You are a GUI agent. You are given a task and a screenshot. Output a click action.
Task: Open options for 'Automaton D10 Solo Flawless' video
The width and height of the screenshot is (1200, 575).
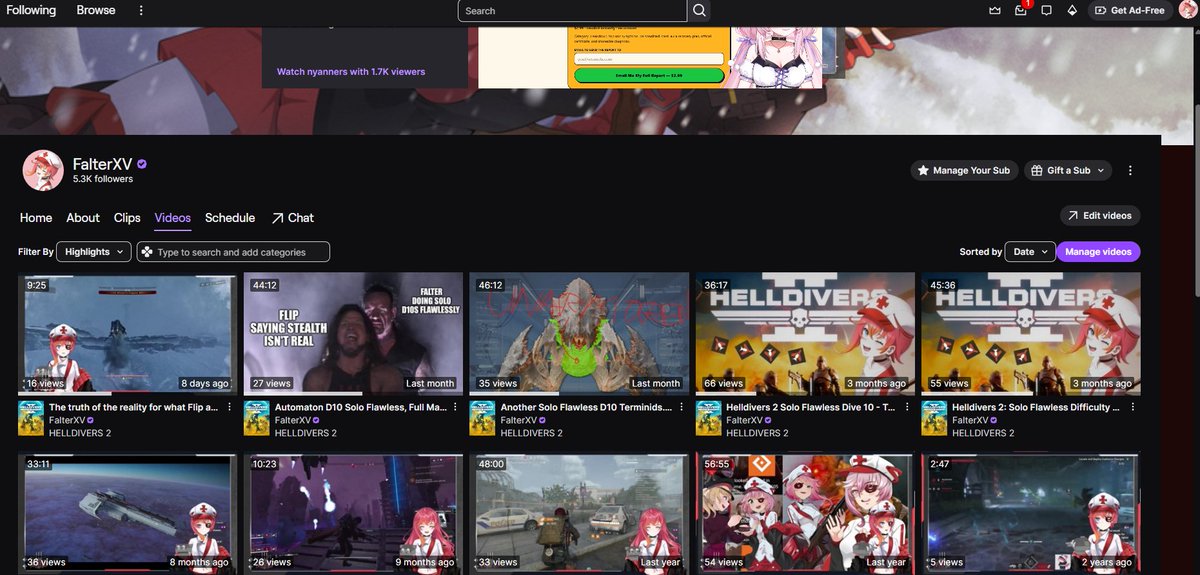point(456,407)
